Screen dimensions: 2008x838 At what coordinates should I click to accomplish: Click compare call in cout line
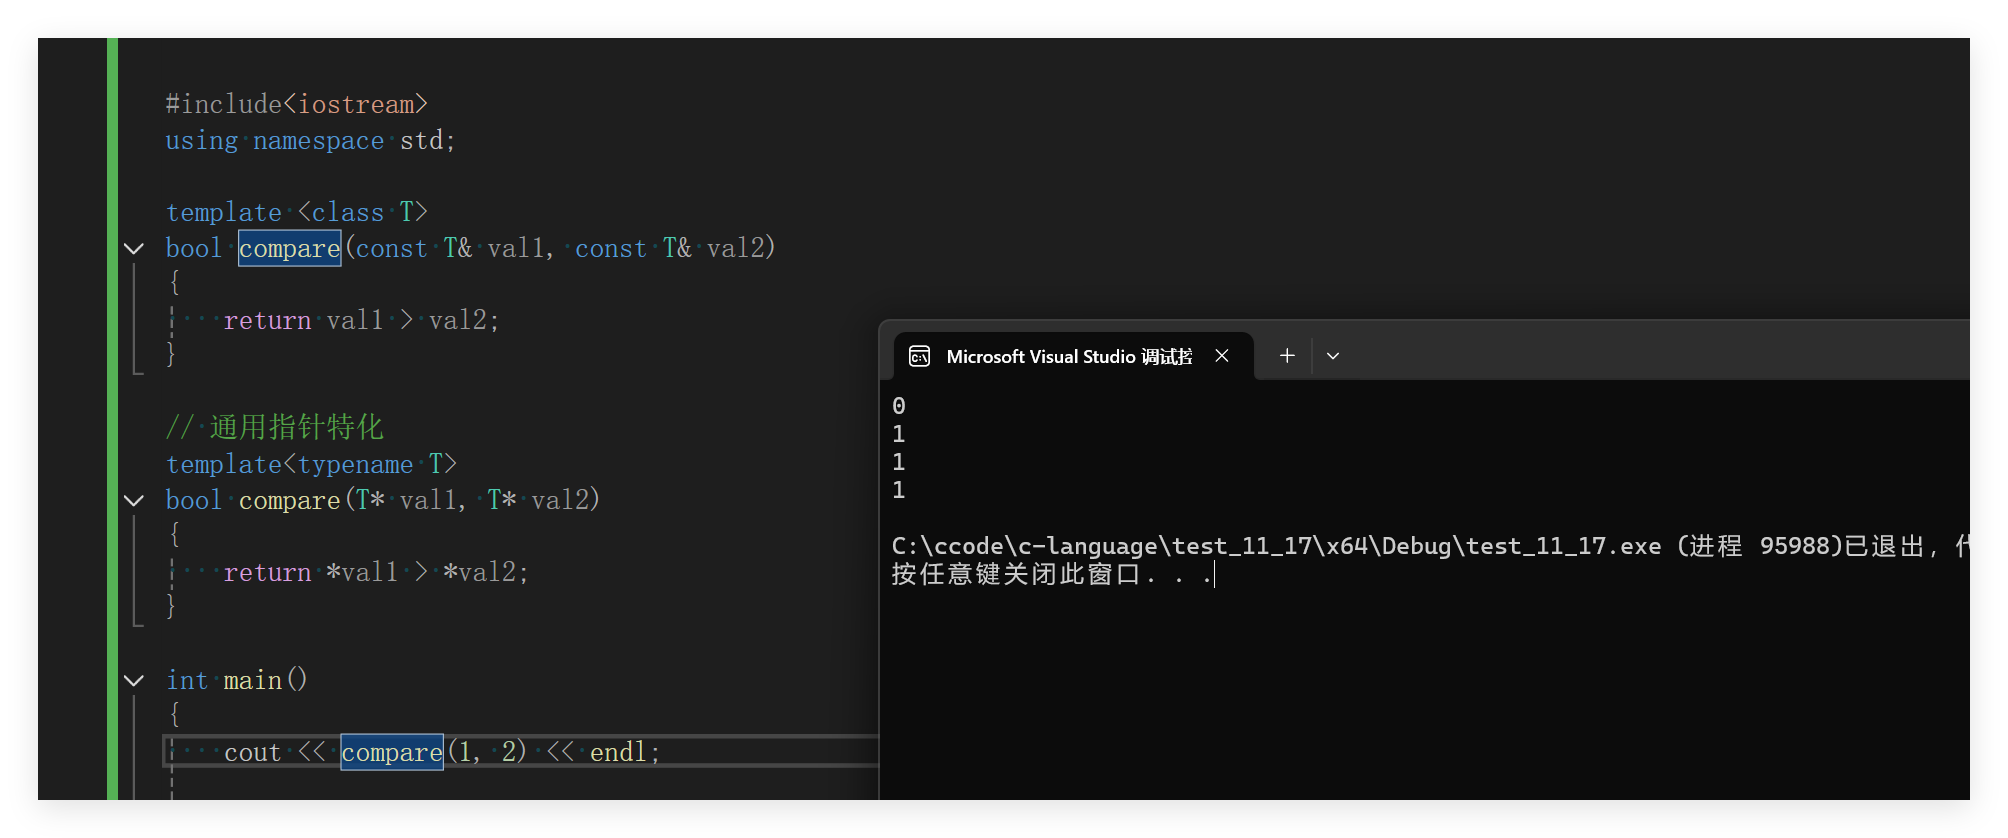(x=392, y=752)
